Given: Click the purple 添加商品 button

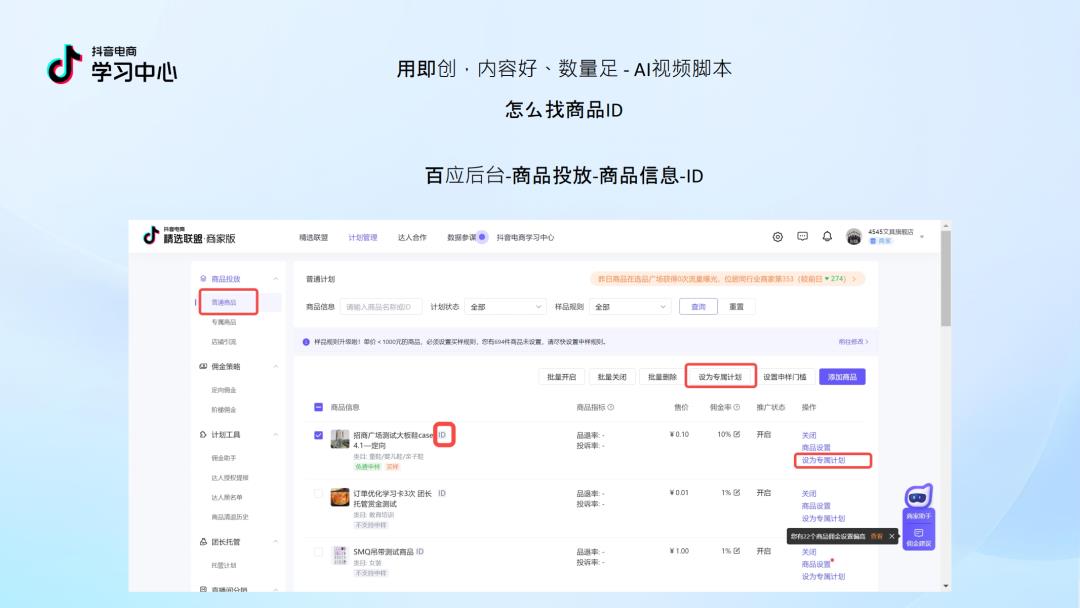Looking at the screenshot, I should coord(842,377).
